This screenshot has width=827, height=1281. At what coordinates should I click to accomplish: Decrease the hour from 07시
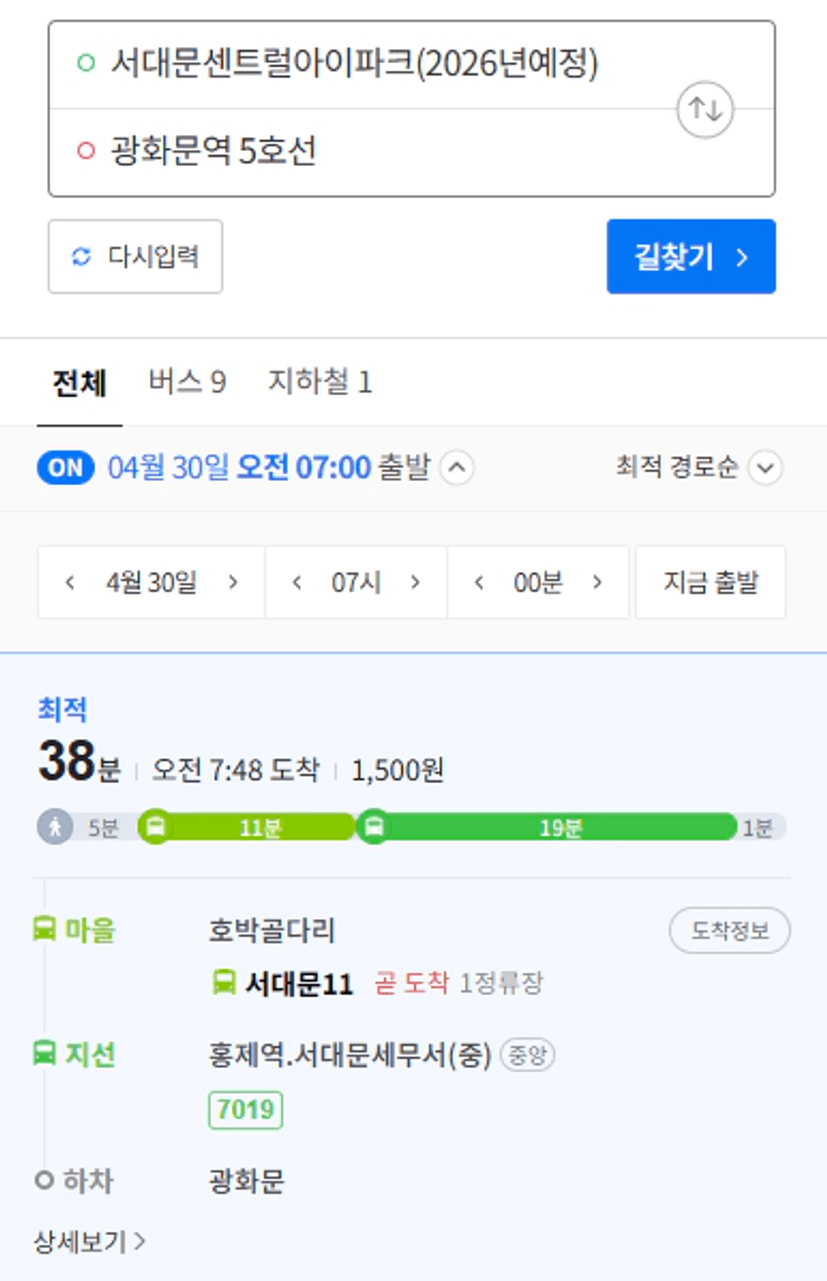pos(297,583)
